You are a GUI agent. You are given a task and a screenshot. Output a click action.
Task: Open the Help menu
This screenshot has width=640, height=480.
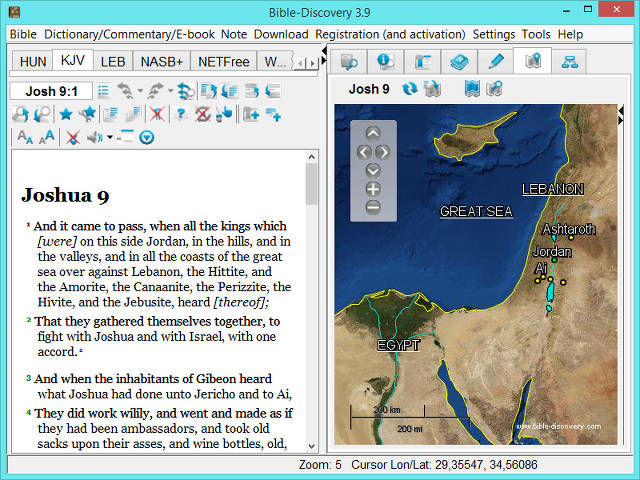tap(570, 34)
